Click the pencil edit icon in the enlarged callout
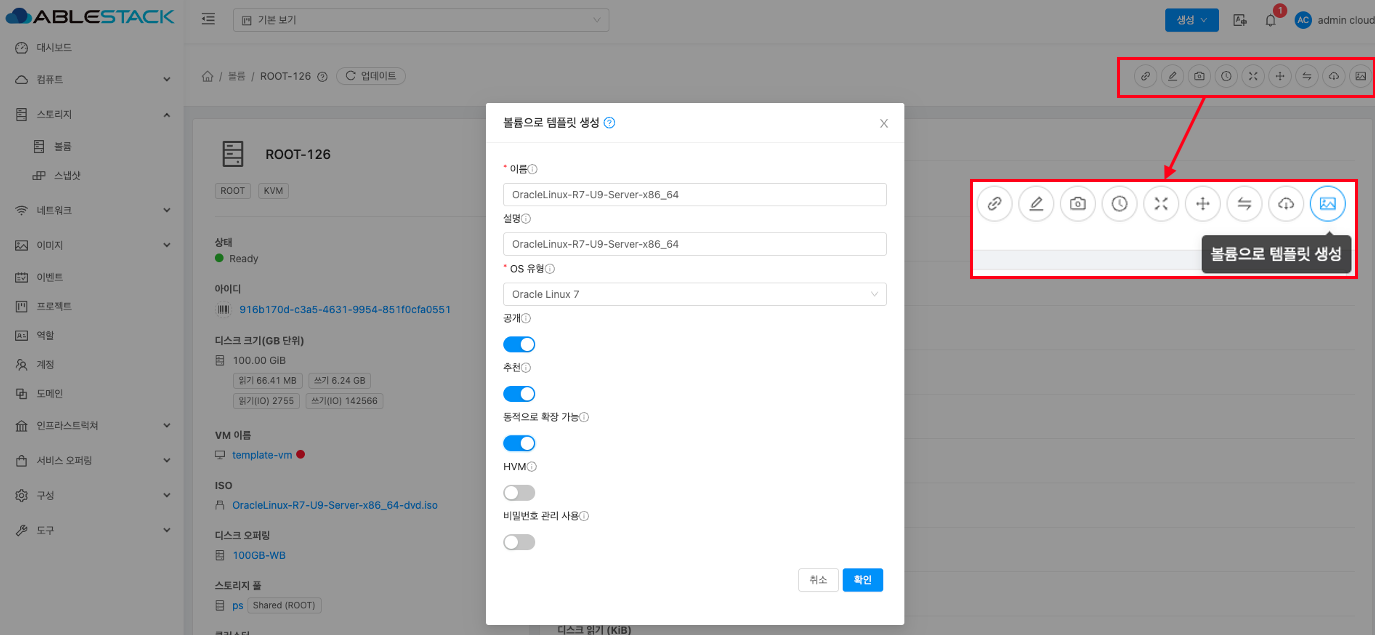Screen dimensions: 1375x635 pyautogui.click(x=1036, y=204)
